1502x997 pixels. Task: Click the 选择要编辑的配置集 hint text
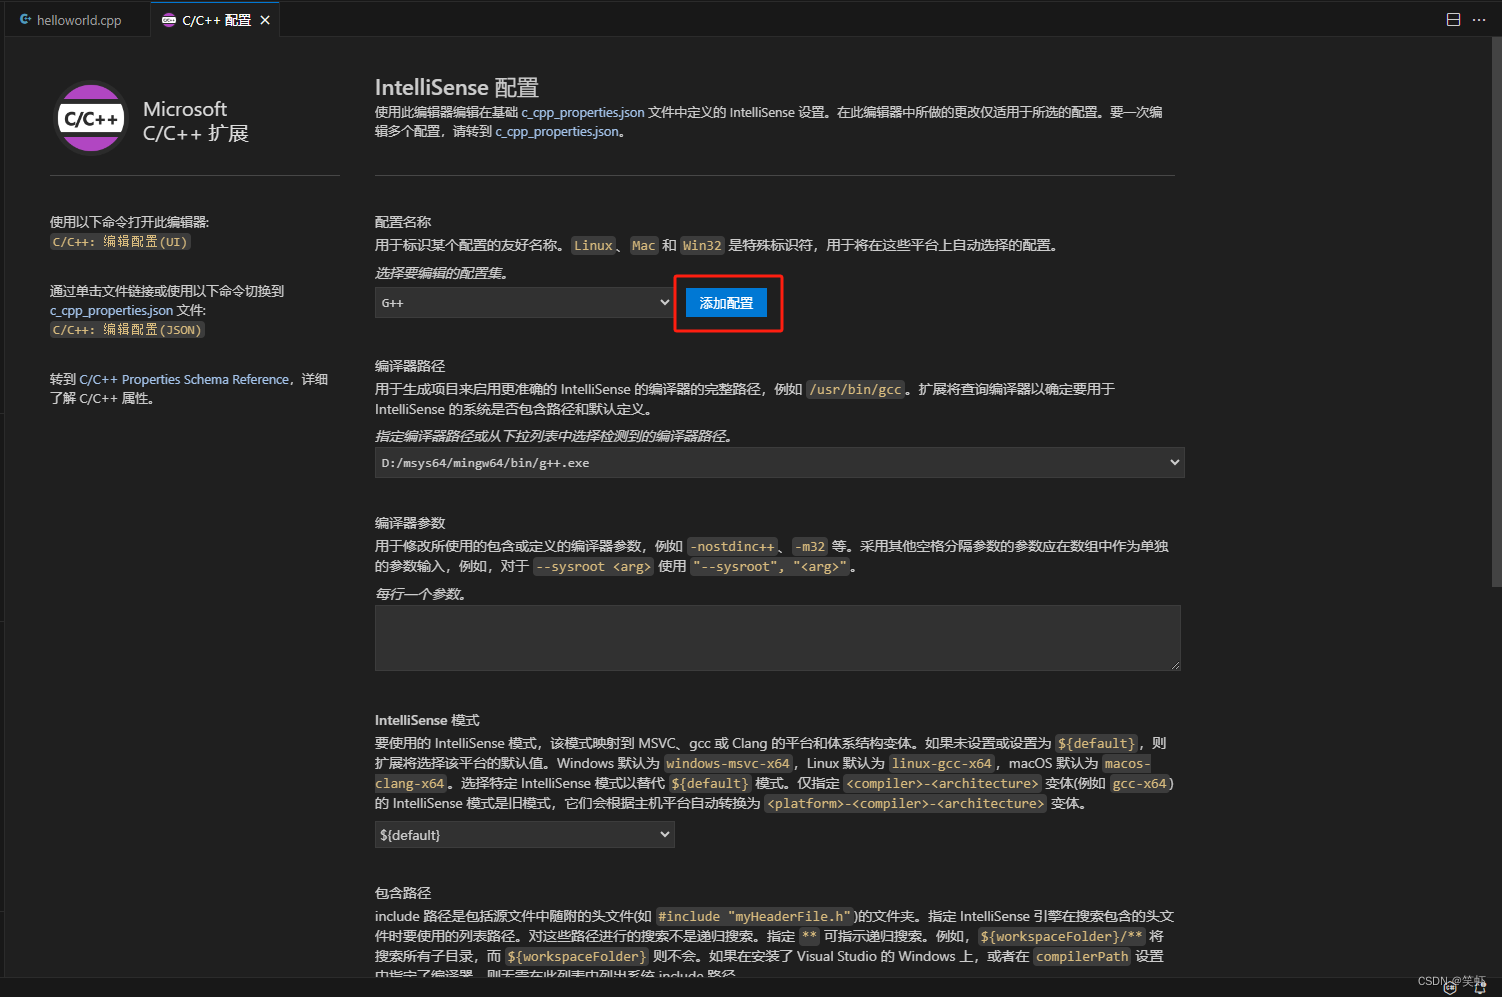(x=442, y=273)
